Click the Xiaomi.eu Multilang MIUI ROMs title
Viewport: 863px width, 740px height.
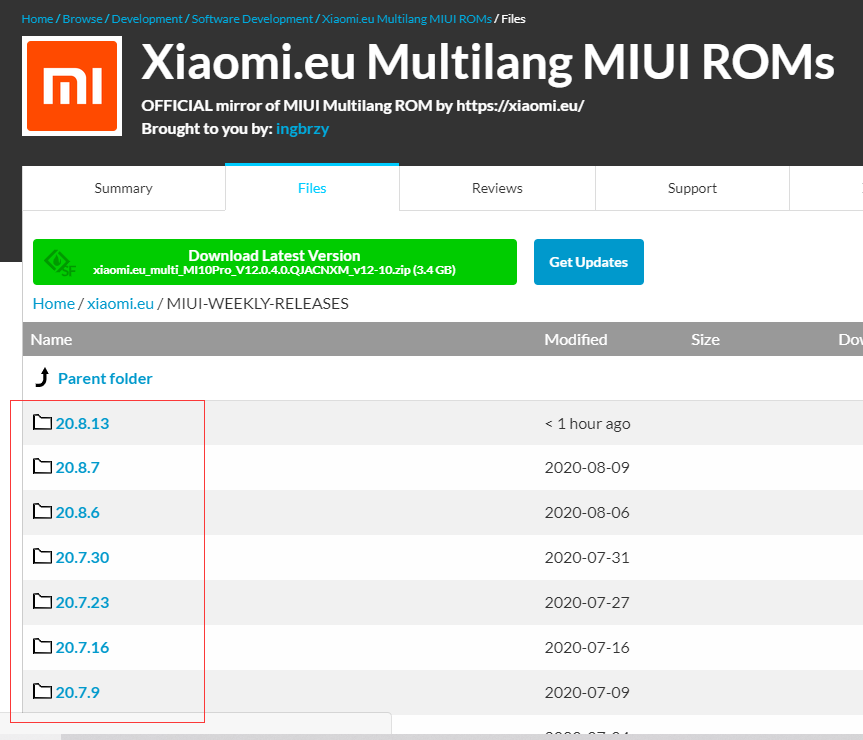point(488,62)
